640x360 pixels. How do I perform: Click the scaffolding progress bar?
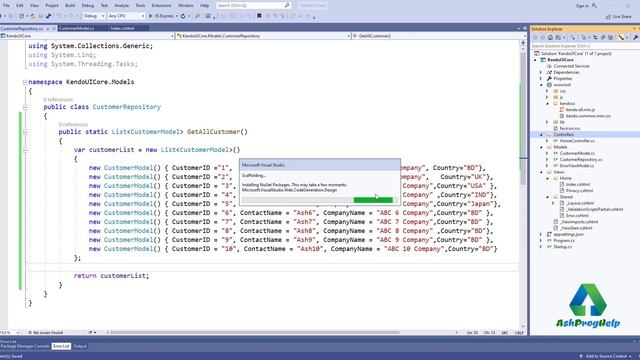[319, 200]
